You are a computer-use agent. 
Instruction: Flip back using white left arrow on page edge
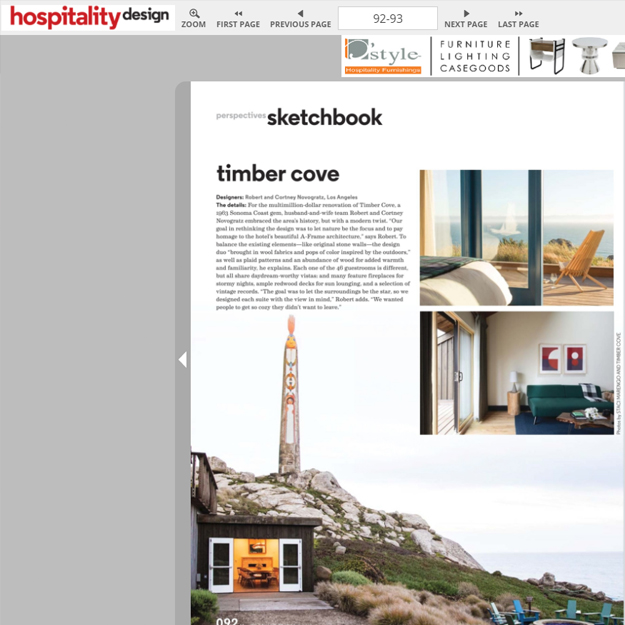183,360
